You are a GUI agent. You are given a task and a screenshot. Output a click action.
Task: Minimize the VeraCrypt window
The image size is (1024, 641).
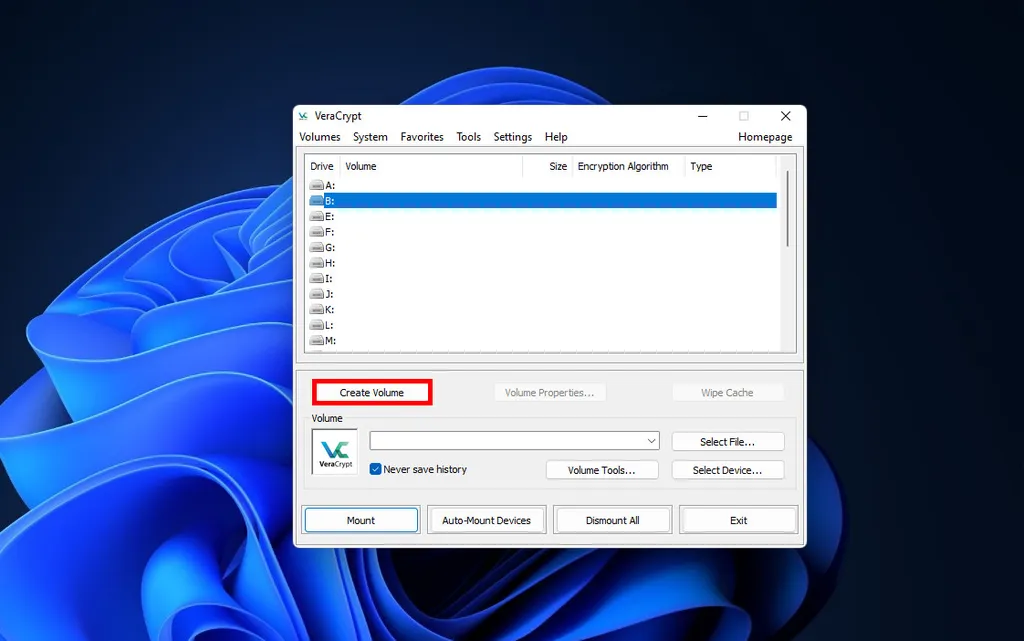703,116
